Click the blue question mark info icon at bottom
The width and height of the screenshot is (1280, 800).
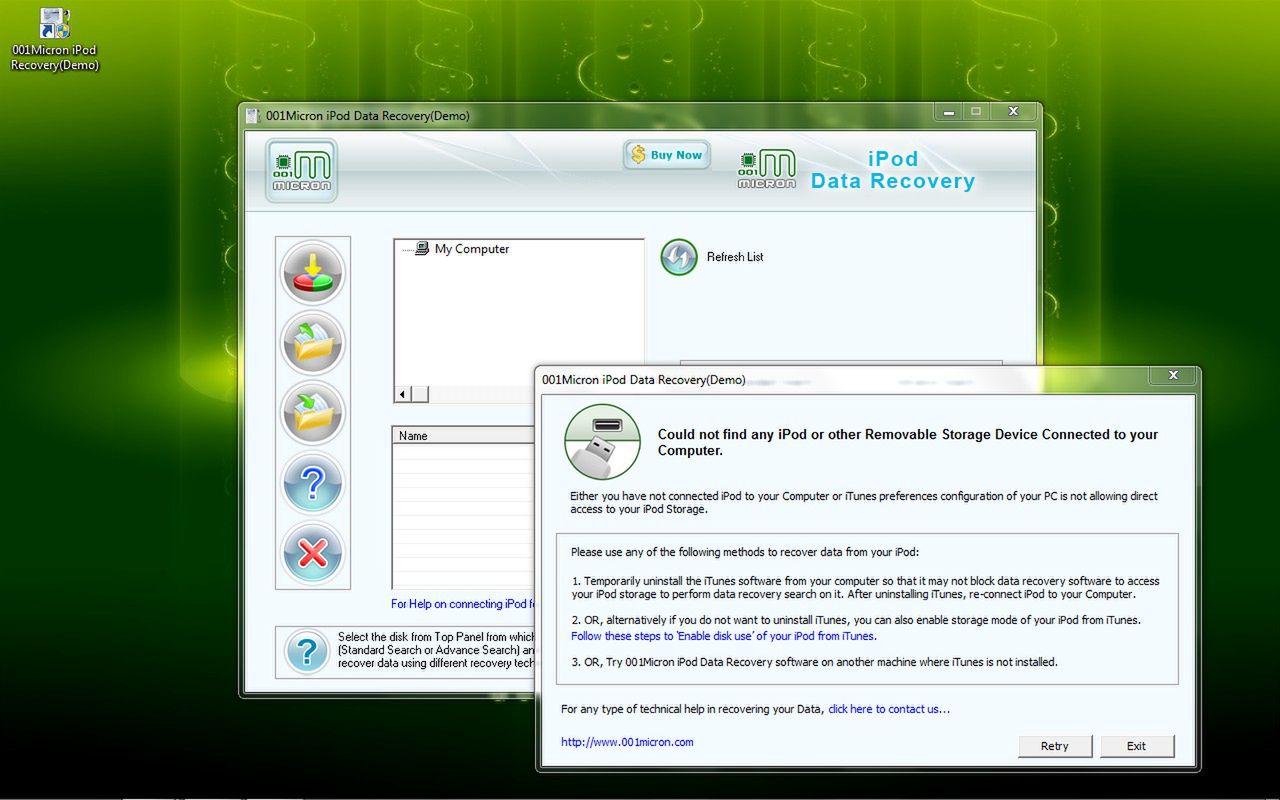(x=306, y=652)
